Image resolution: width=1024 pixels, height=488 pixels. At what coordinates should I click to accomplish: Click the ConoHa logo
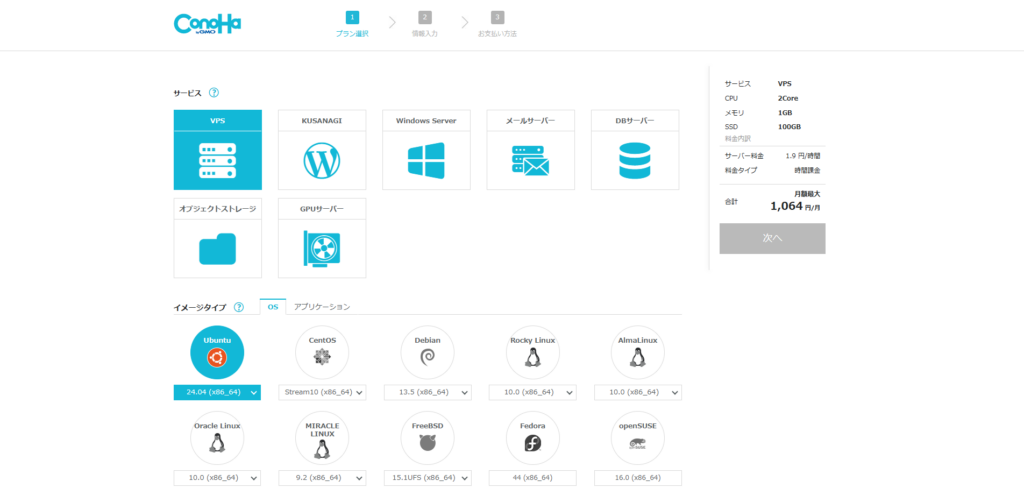click(x=207, y=24)
